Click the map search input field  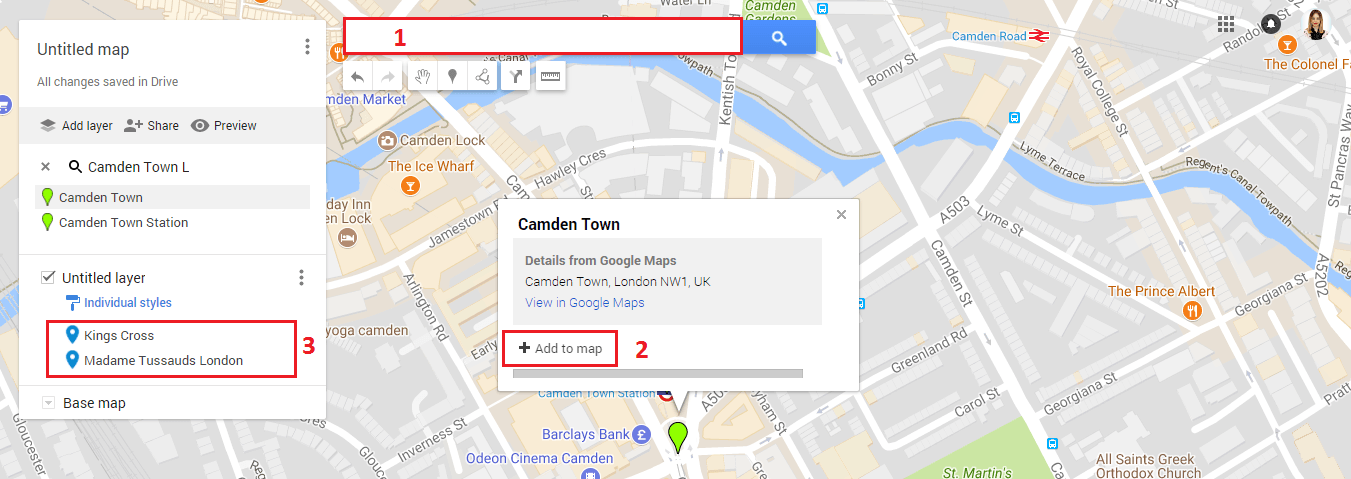[542, 38]
